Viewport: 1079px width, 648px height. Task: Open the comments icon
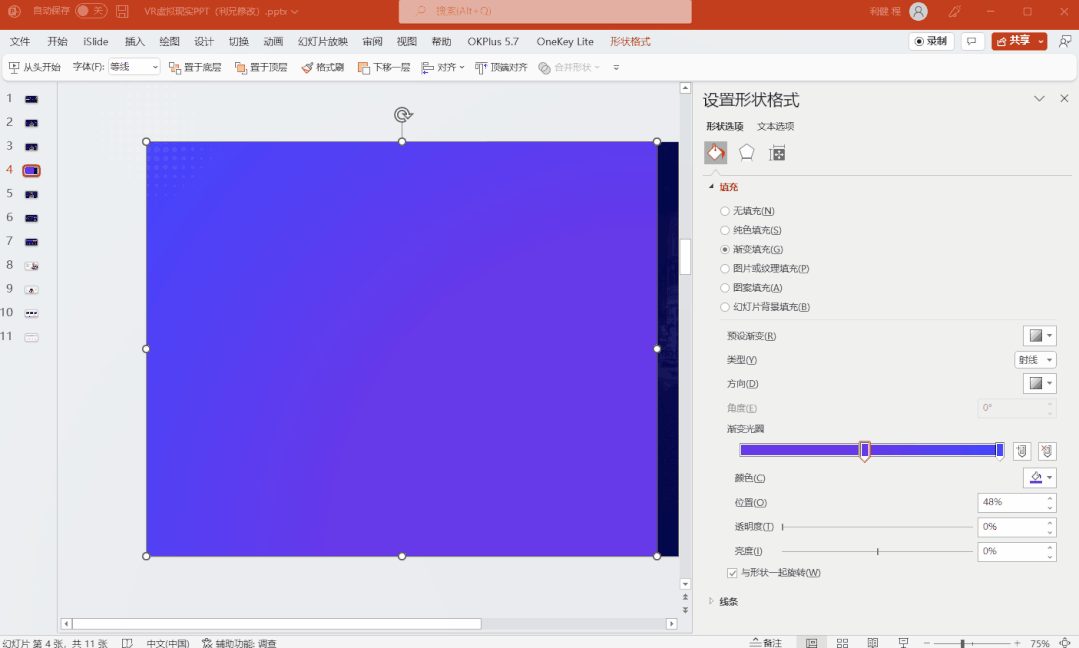pos(972,41)
